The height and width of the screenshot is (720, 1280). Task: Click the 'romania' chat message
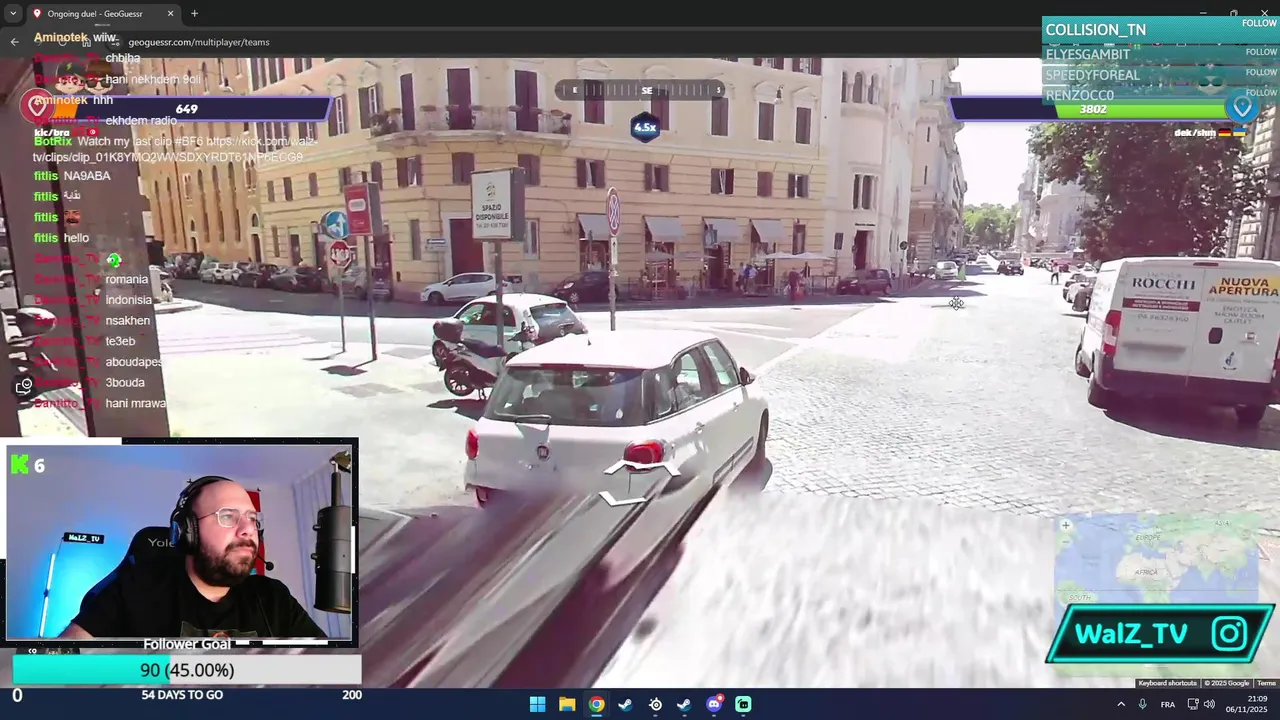(127, 279)
